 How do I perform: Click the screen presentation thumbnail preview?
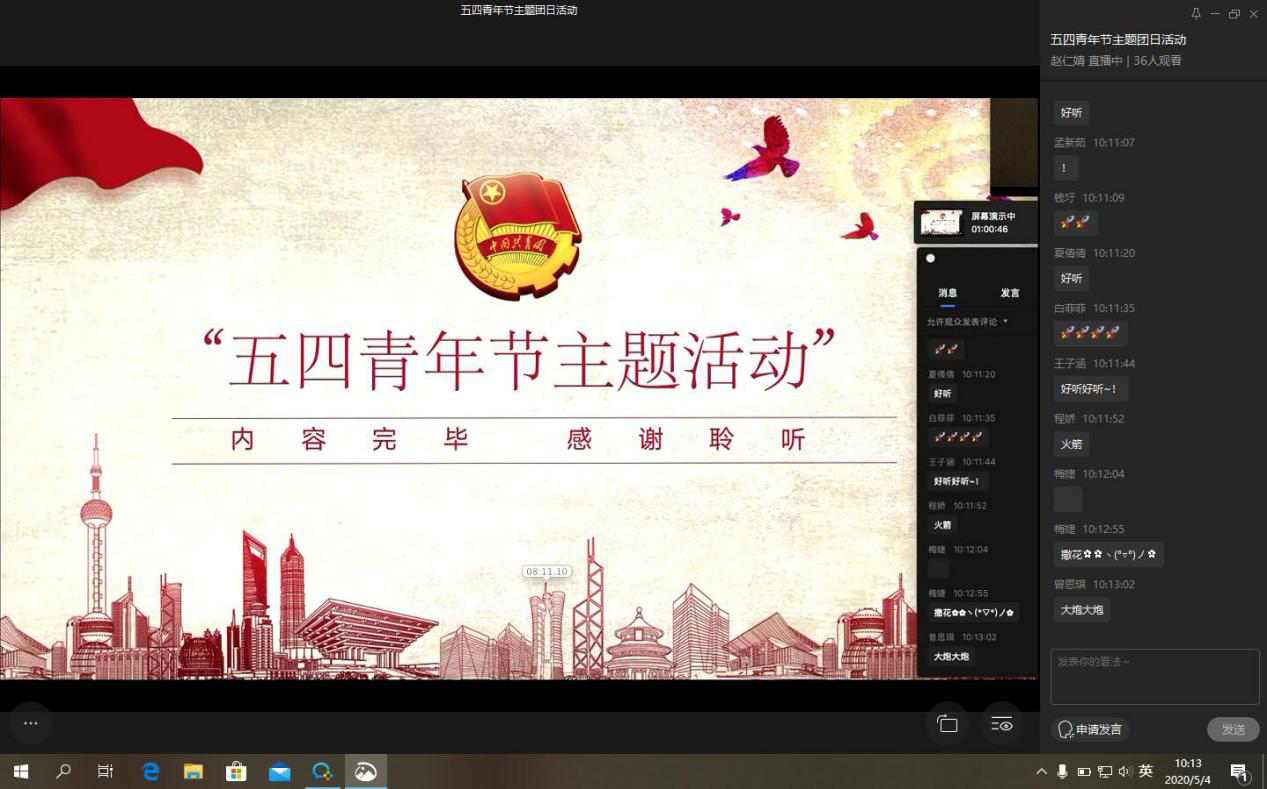point(941,222)
